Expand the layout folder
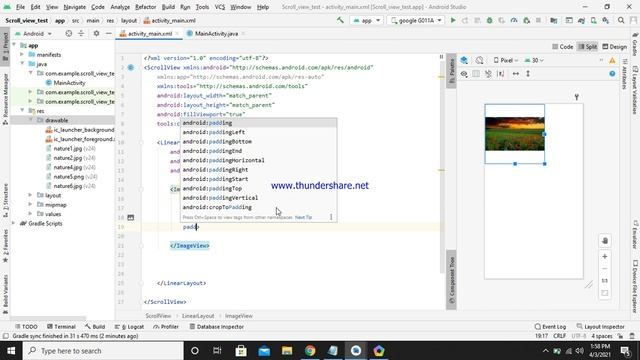The image size is (640, 360). (x=30, y=195)
